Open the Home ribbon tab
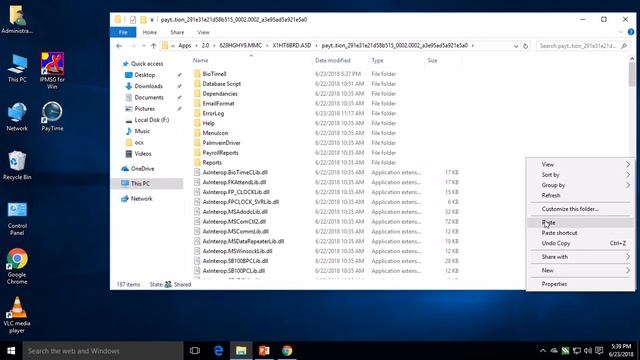Viewport: 640px width, 360px height. tap(150, 32)
